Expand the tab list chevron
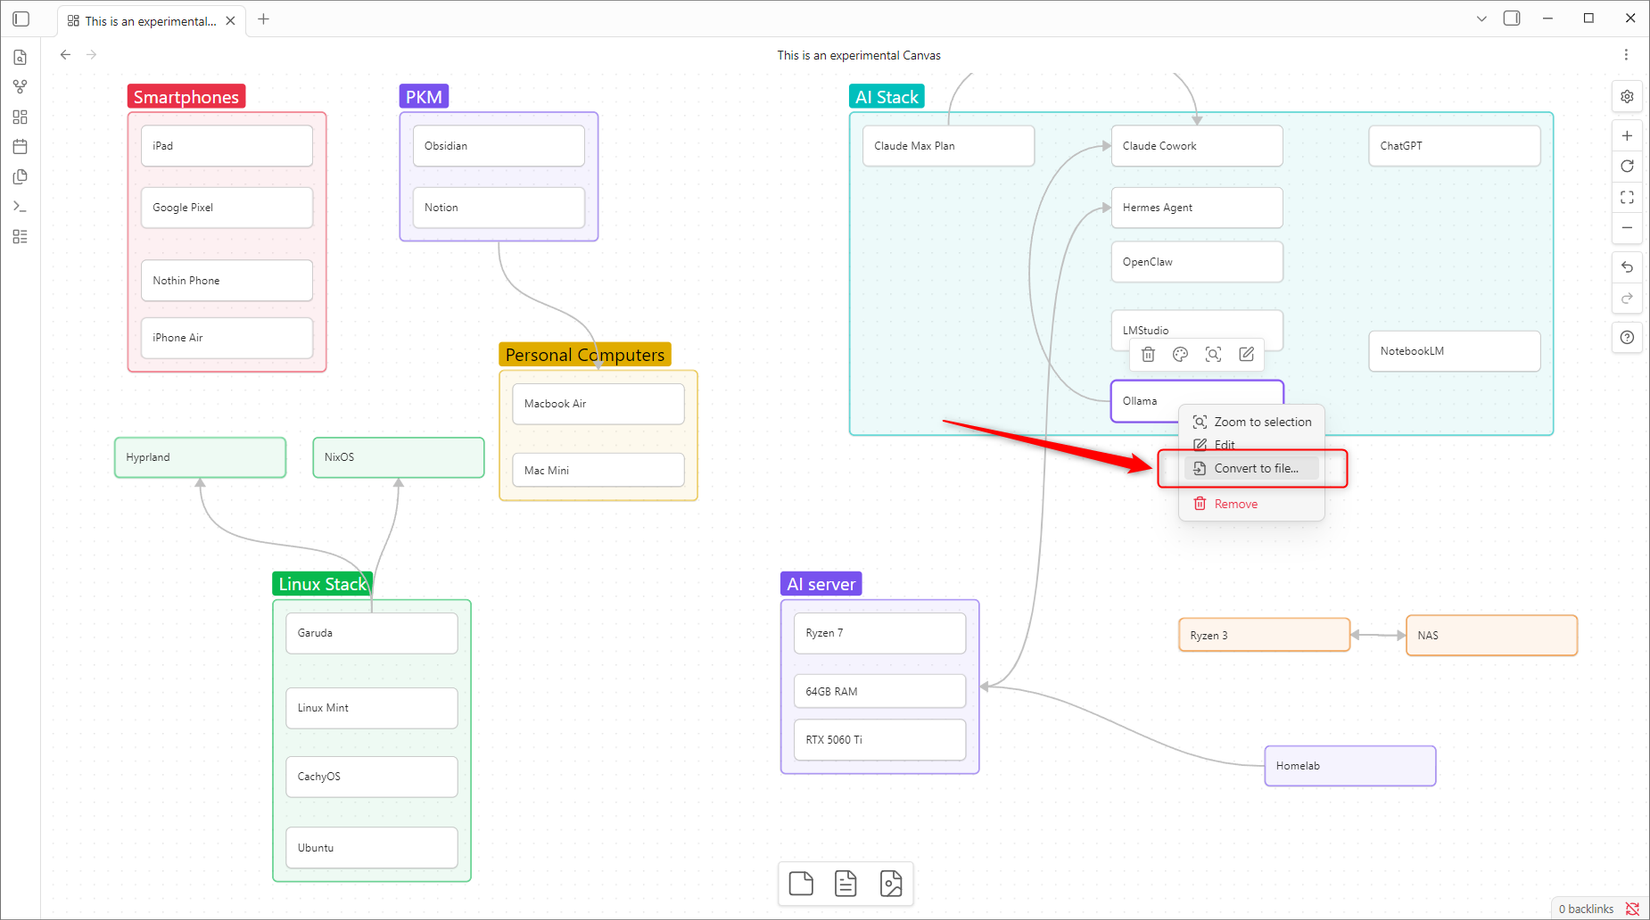The image size is (1650, 920). pos(1481,19)
